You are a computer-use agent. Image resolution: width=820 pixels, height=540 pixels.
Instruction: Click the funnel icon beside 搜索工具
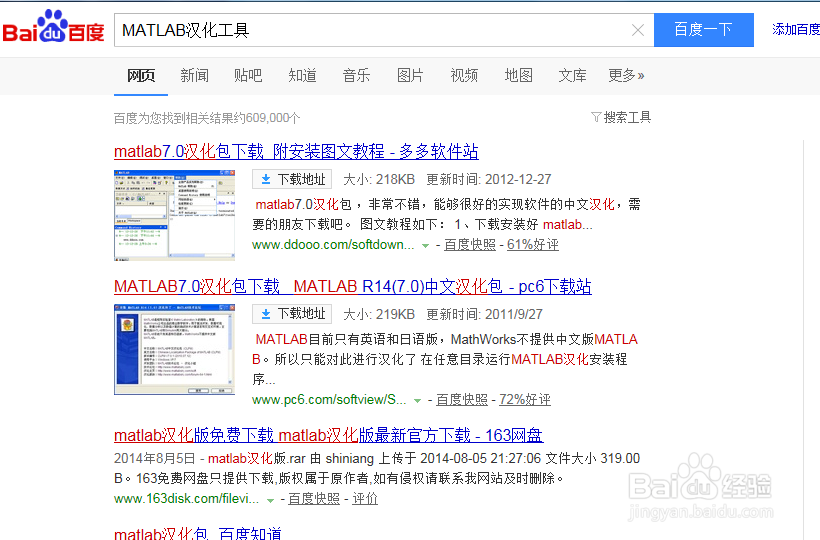click(596, 117)
